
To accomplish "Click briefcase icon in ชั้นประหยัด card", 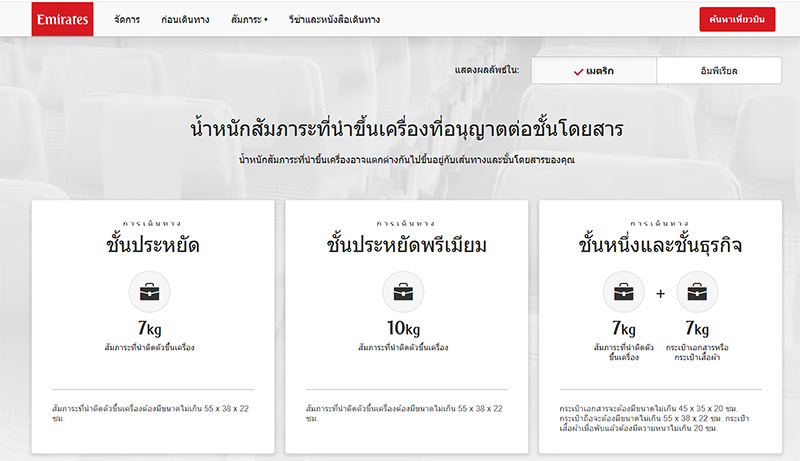I will click(x=149, y=292).
